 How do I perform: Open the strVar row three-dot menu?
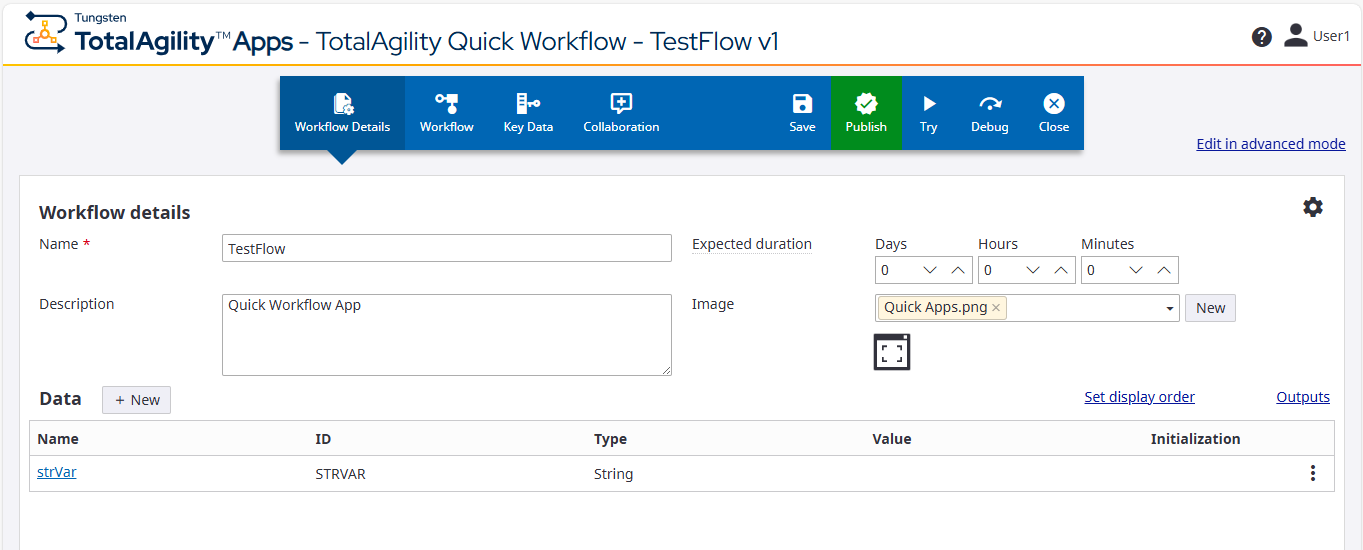[1313, 474]
